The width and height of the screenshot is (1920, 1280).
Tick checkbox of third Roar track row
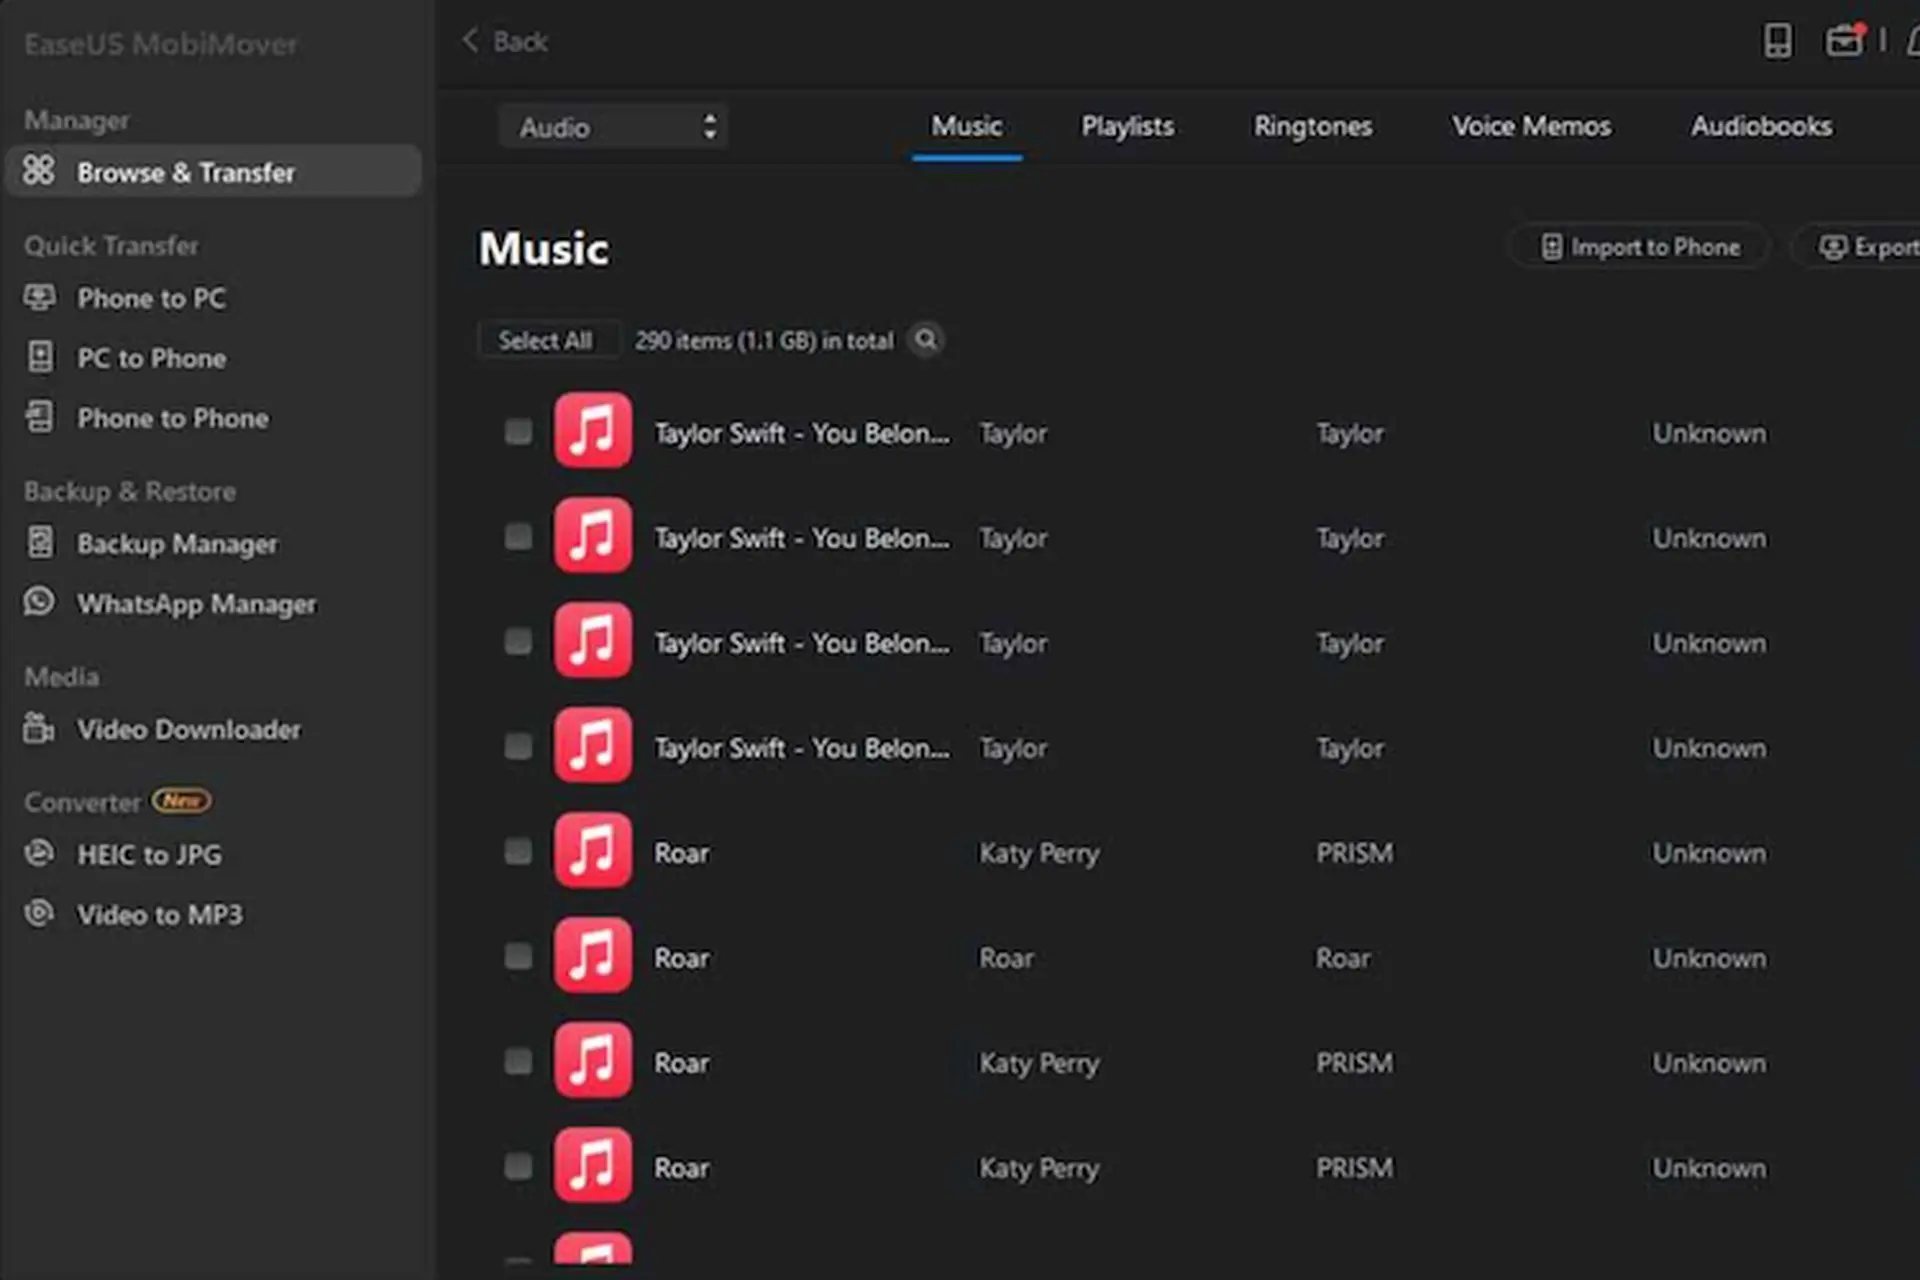[518, 1061]
